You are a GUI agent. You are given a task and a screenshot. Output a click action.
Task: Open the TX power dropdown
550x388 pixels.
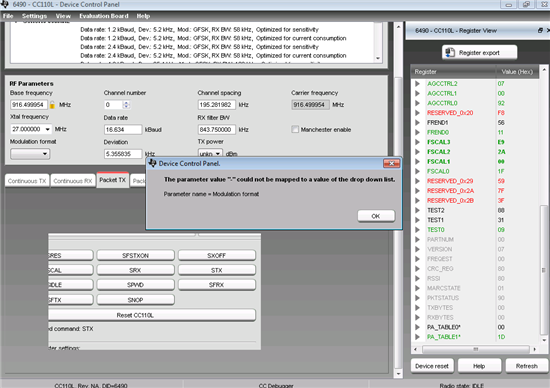coord(210,153)
